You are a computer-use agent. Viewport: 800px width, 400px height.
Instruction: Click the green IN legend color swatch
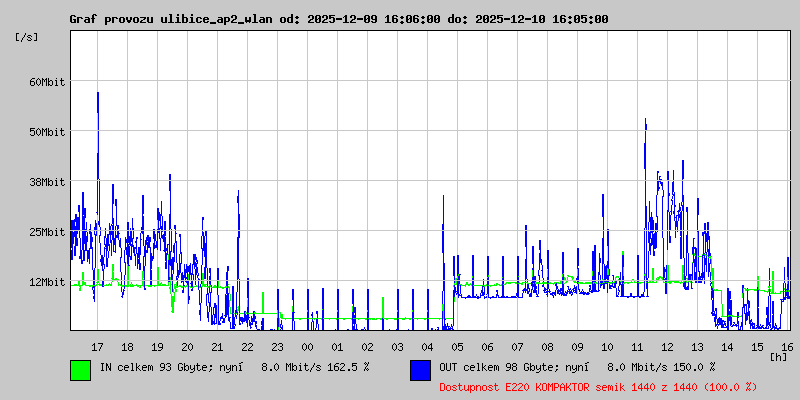tap(80, 369)
